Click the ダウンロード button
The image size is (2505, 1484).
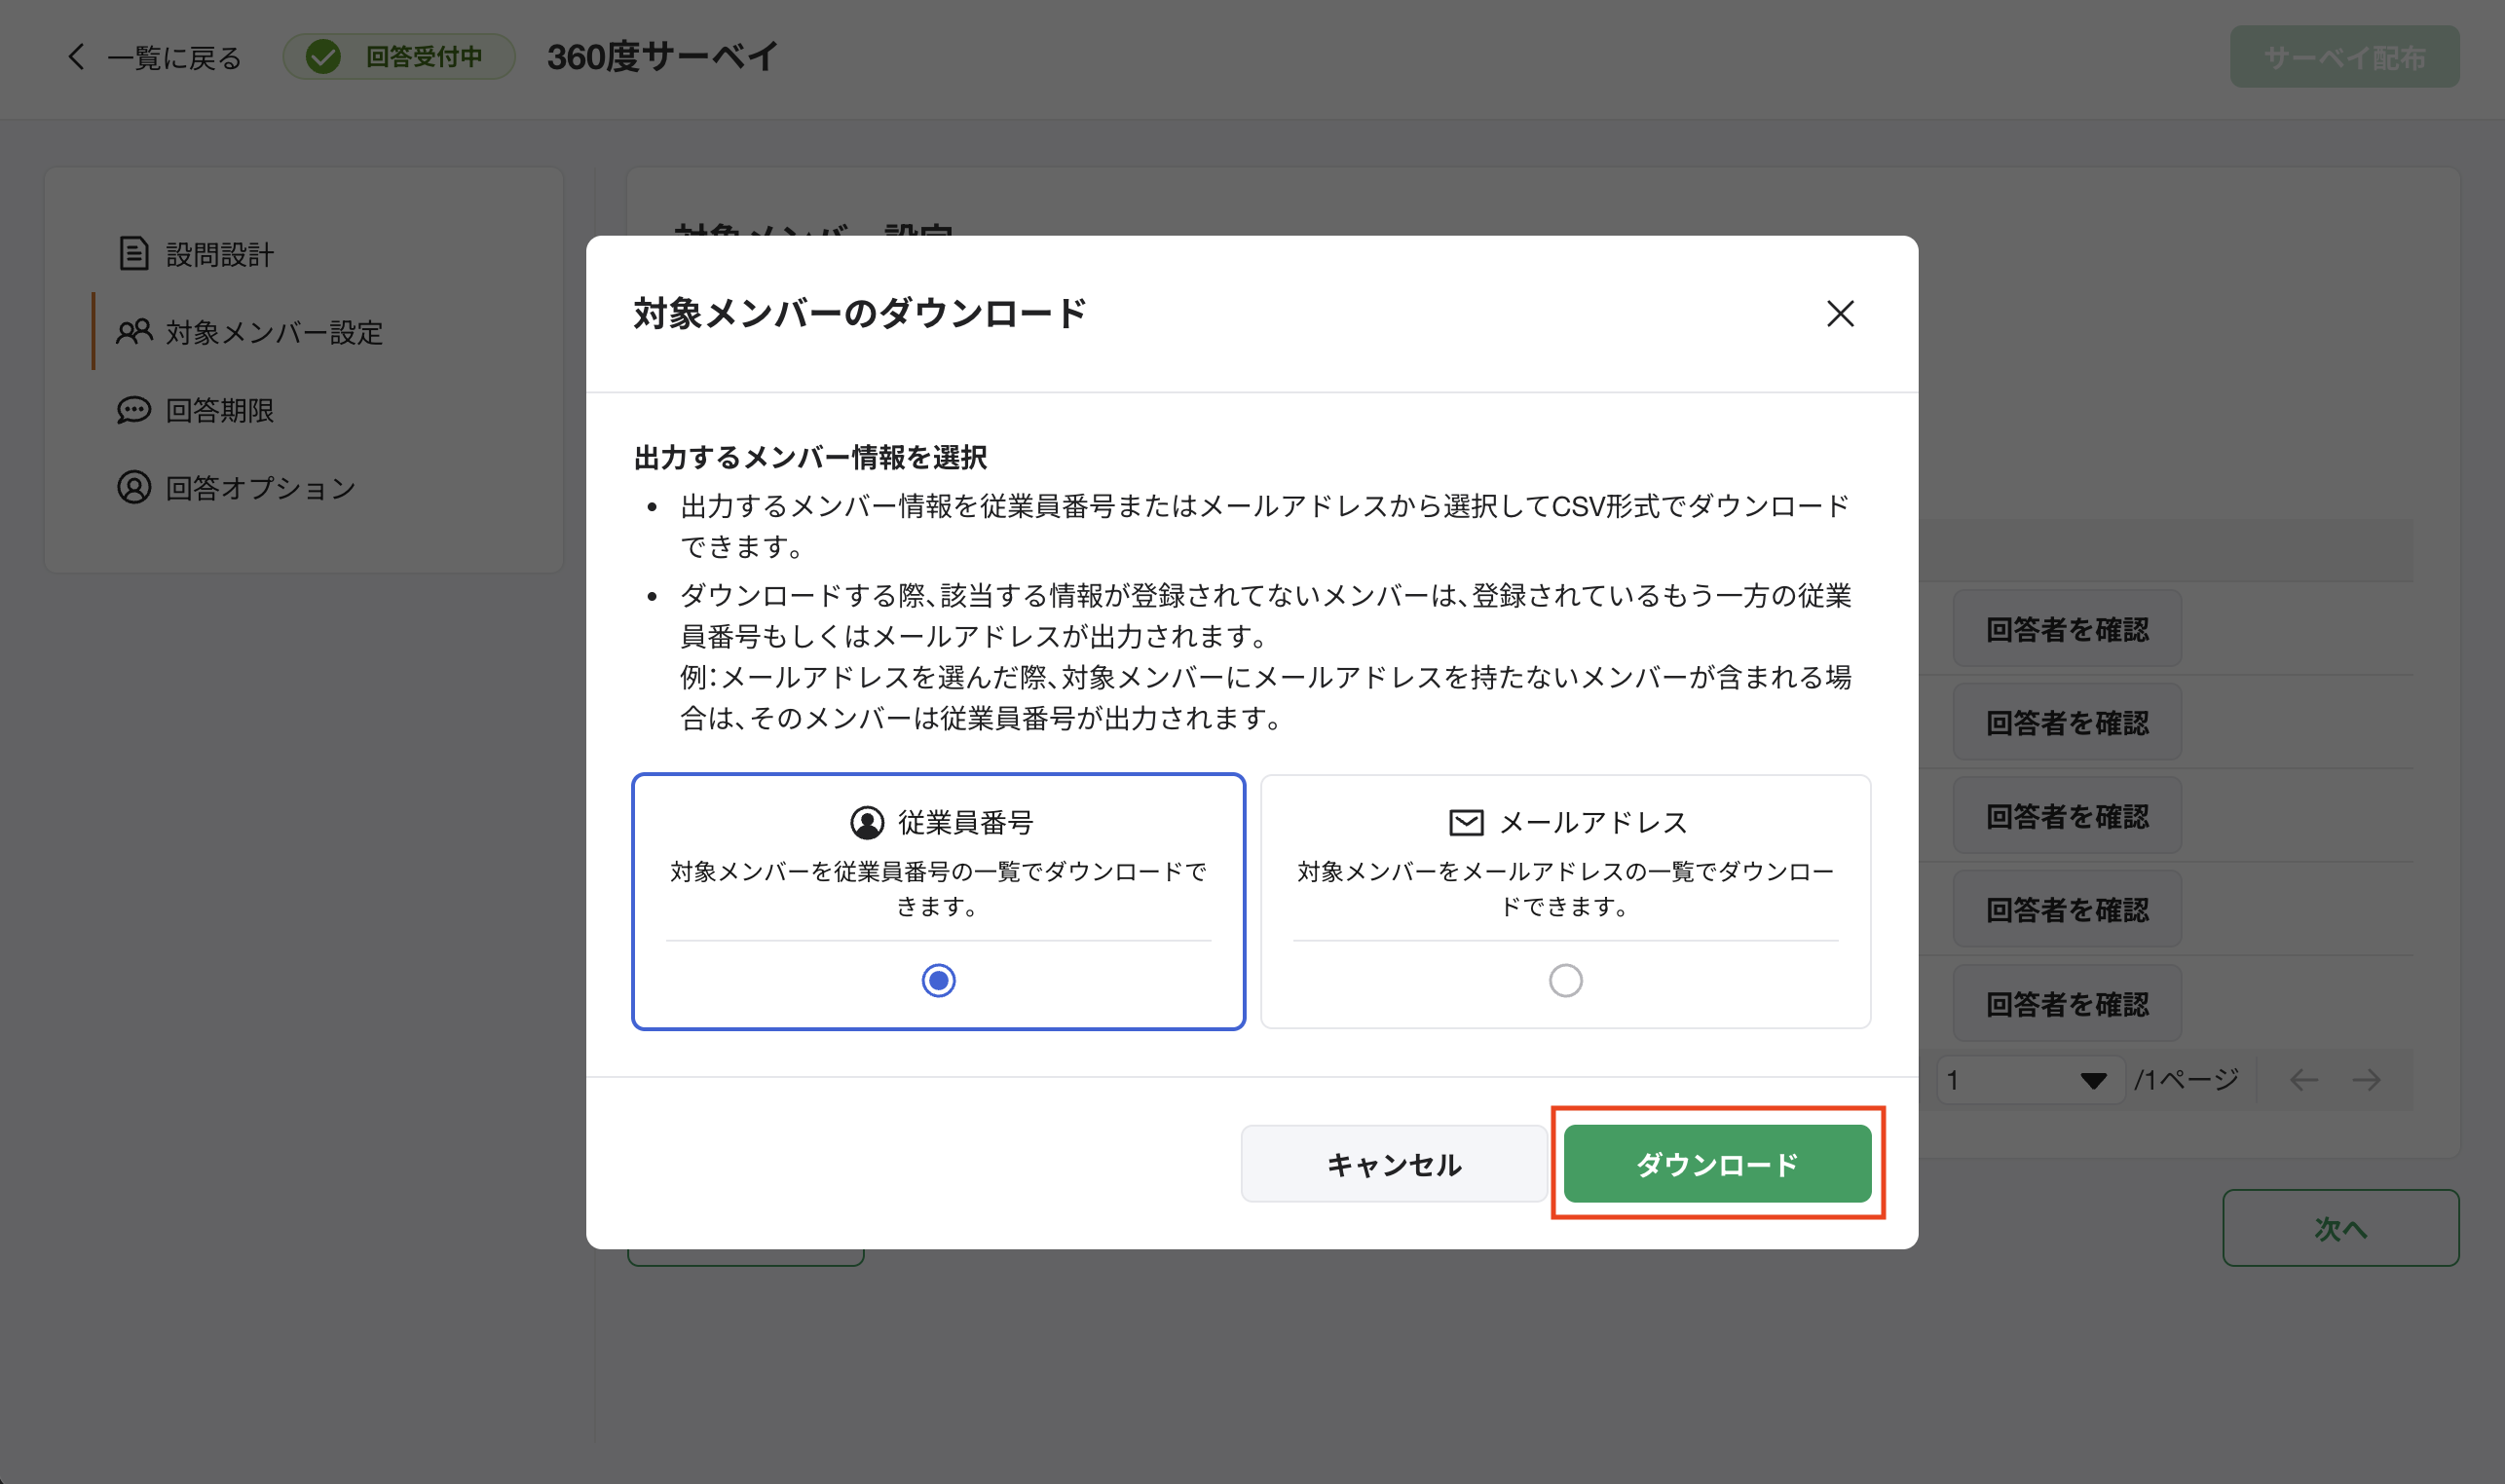tap(1717, 1163)
